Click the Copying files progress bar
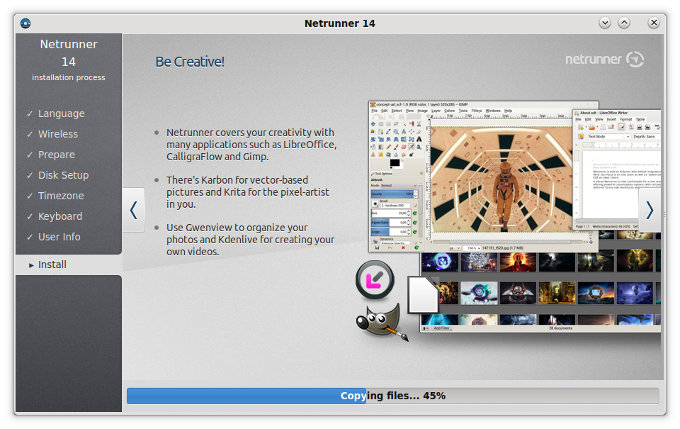The image size is (680, 429). pyautogui.click(x=393, y=396)
